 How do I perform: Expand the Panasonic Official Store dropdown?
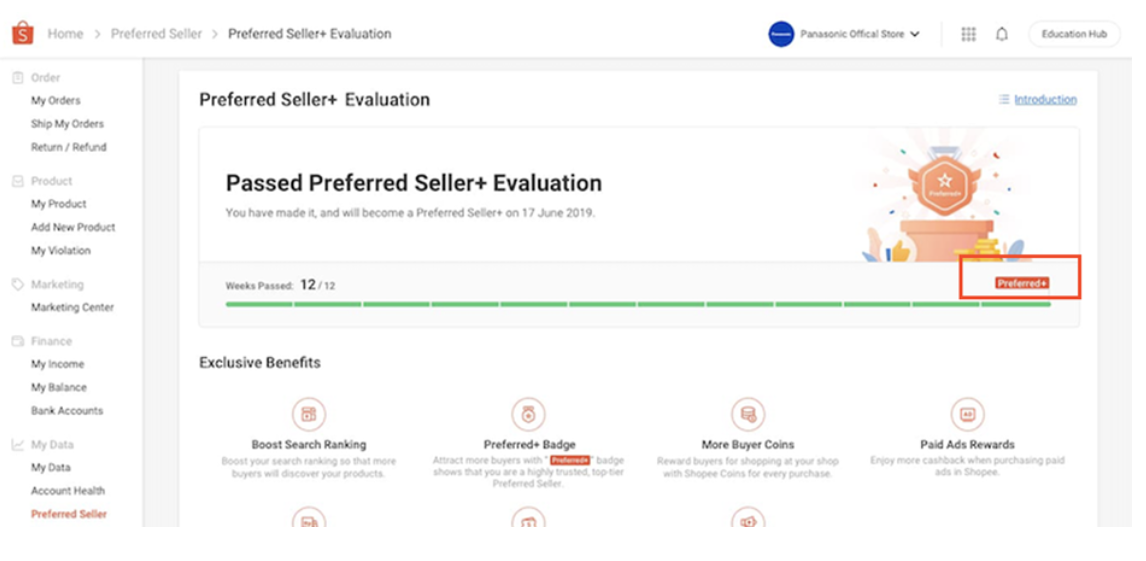click(914, 34)
